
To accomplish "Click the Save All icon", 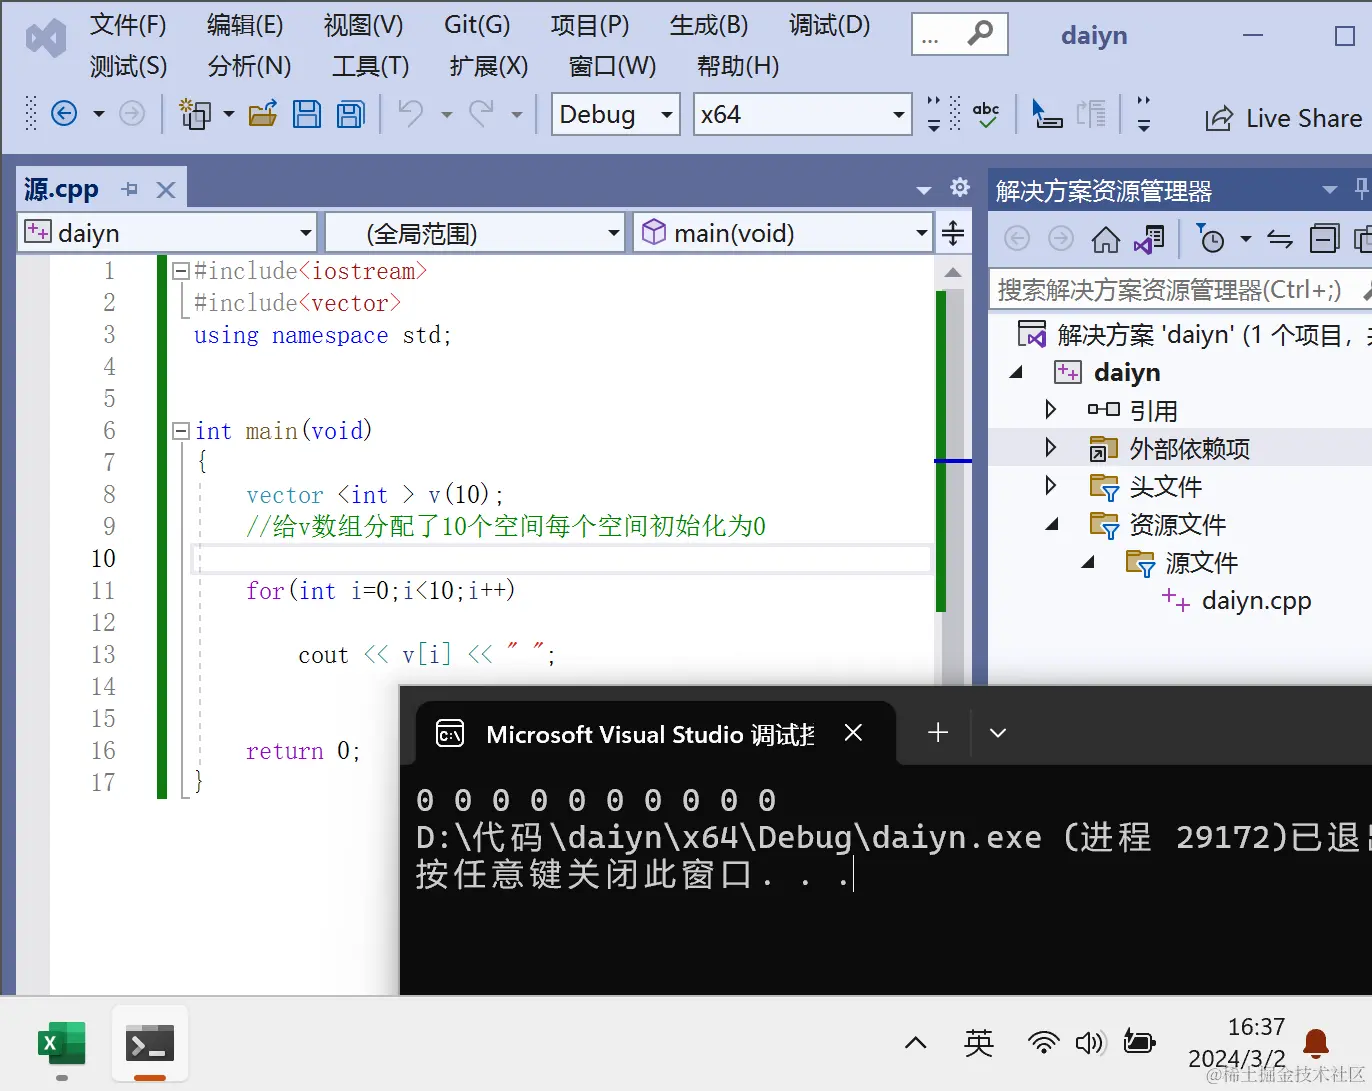I will (351, 114).
